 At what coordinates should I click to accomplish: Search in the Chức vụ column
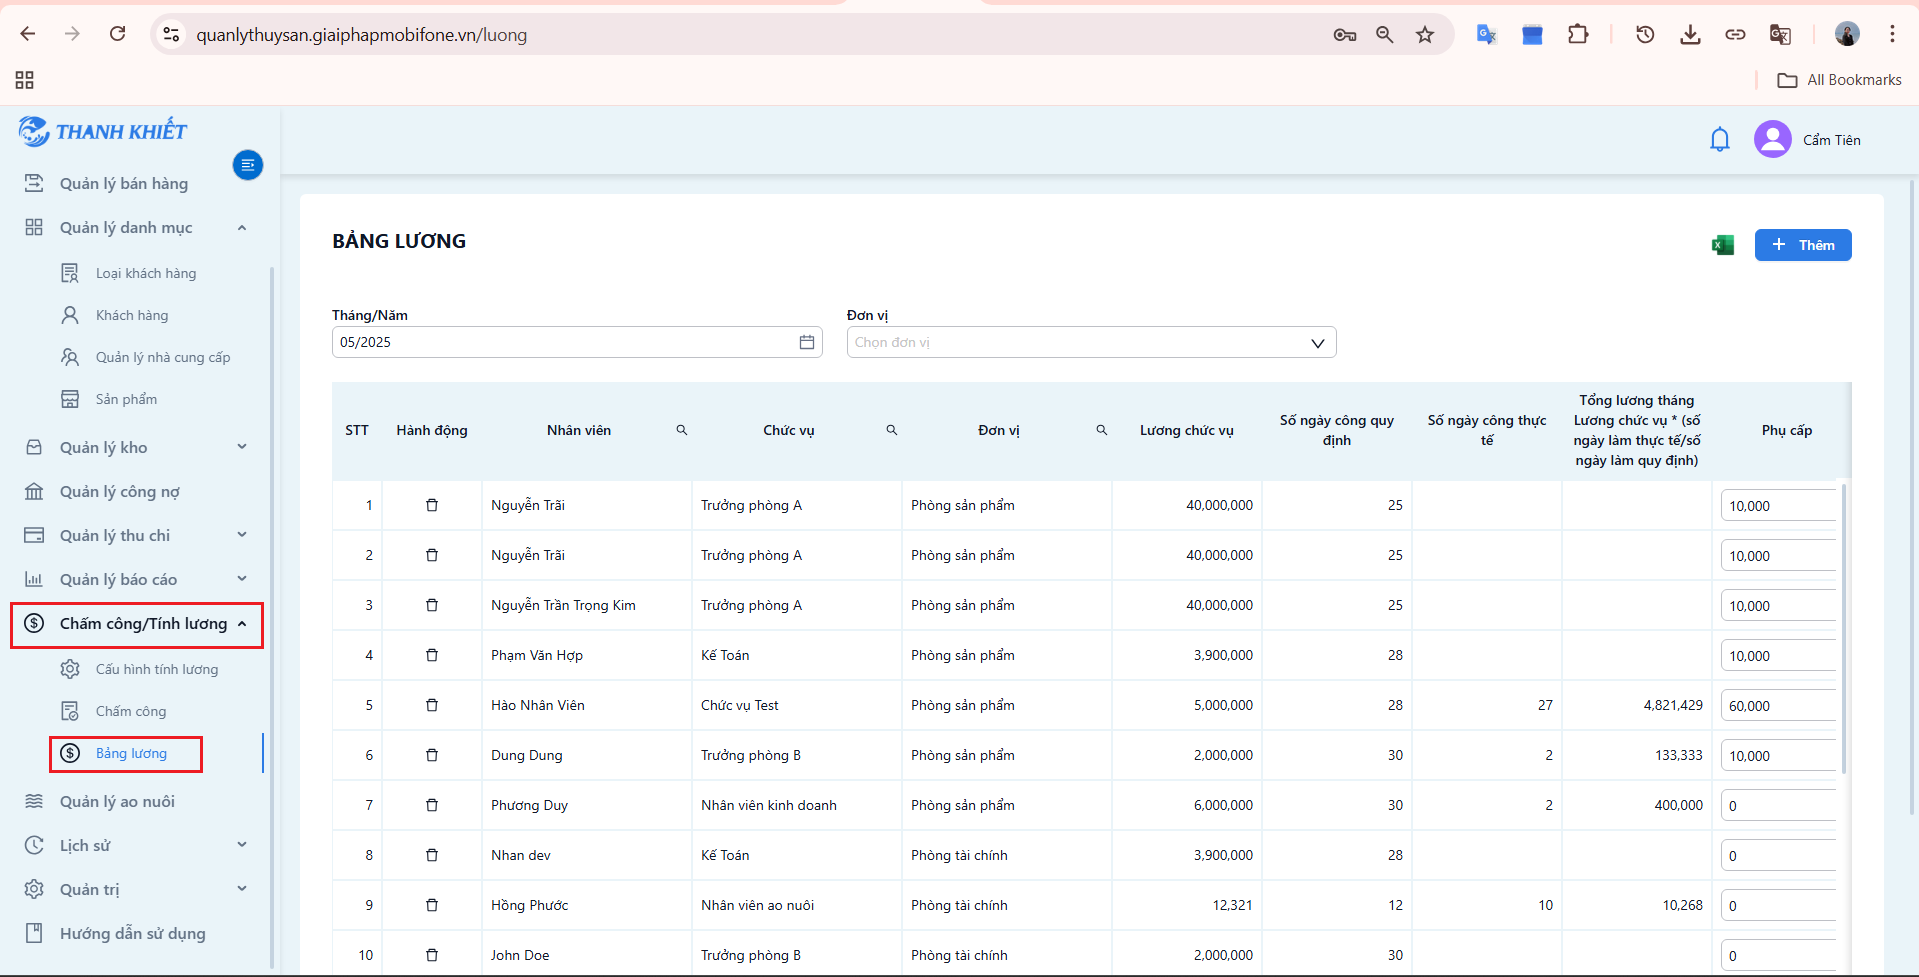[892, 430]
